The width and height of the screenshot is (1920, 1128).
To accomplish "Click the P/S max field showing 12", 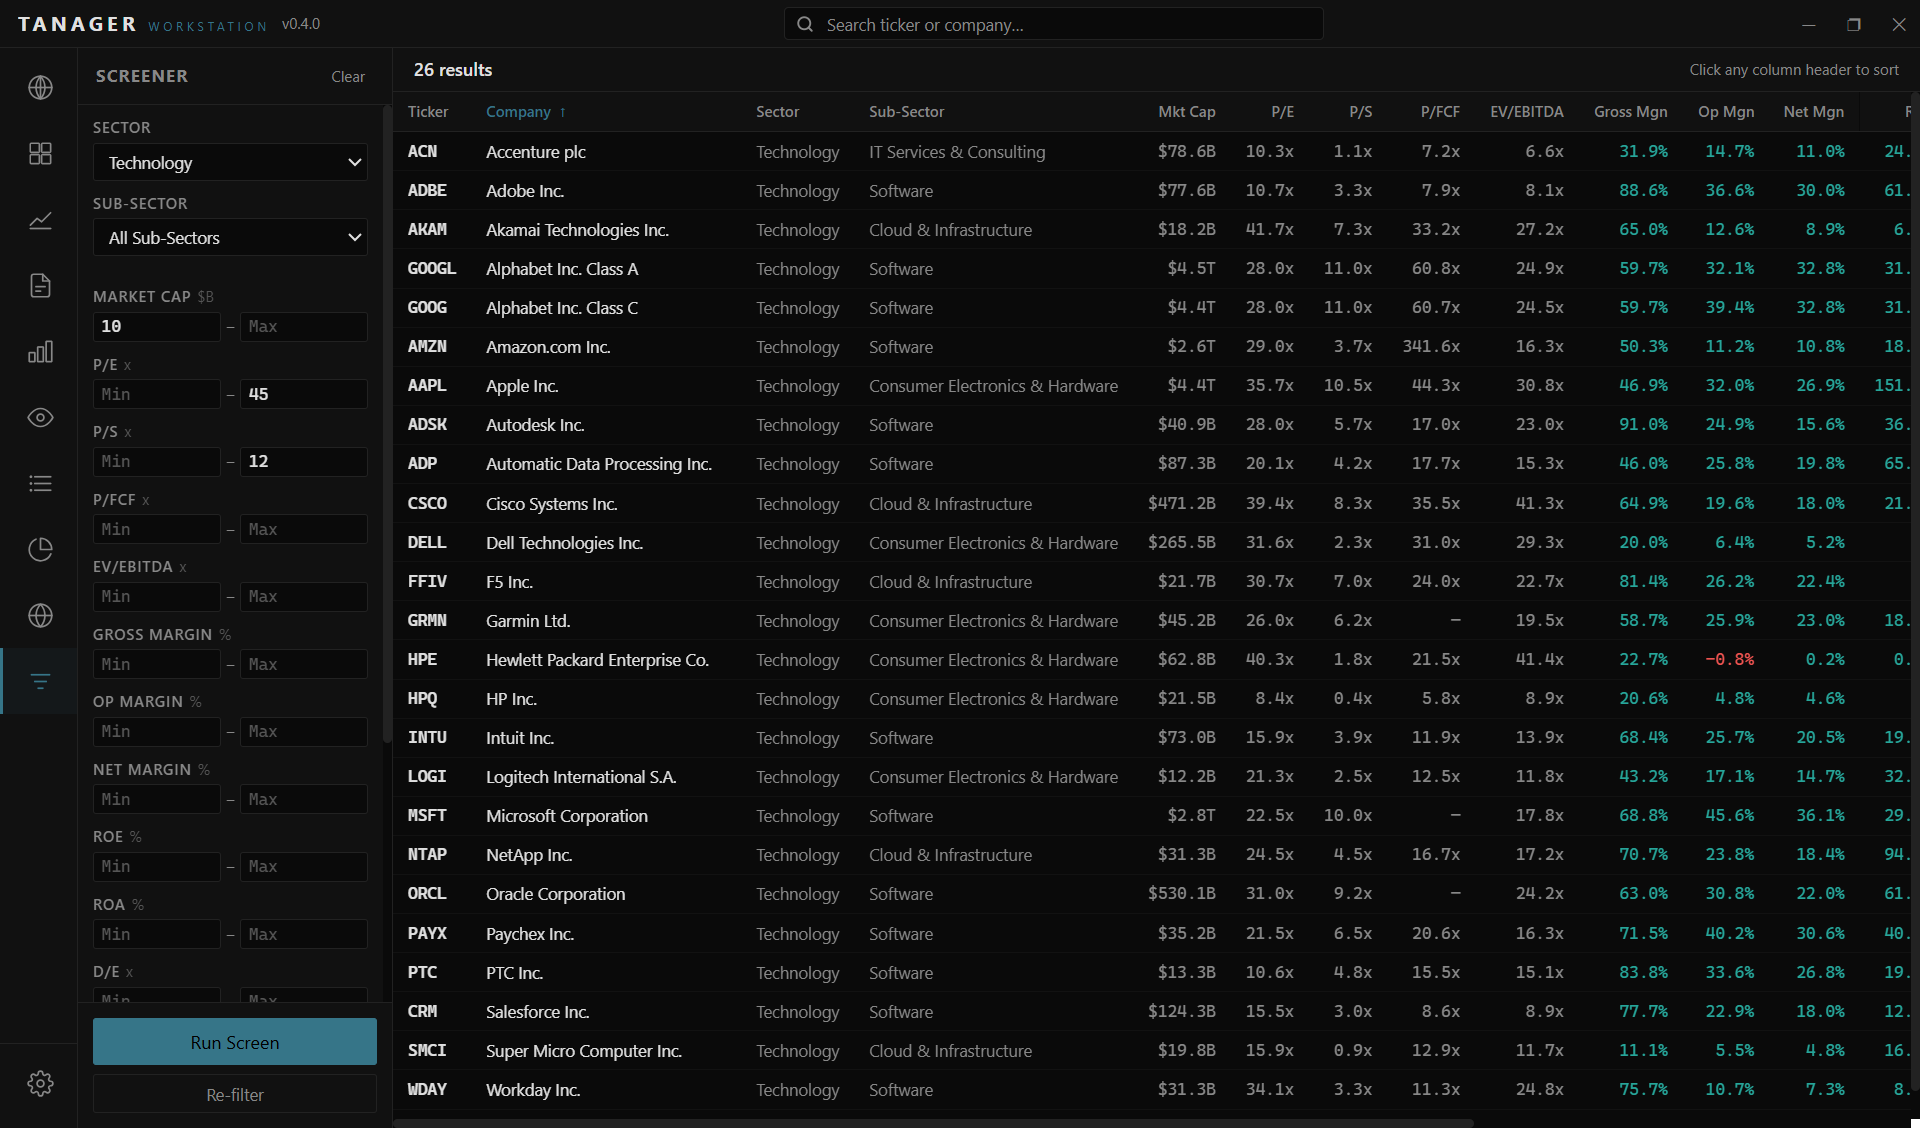I will click(x=304, y=462).
